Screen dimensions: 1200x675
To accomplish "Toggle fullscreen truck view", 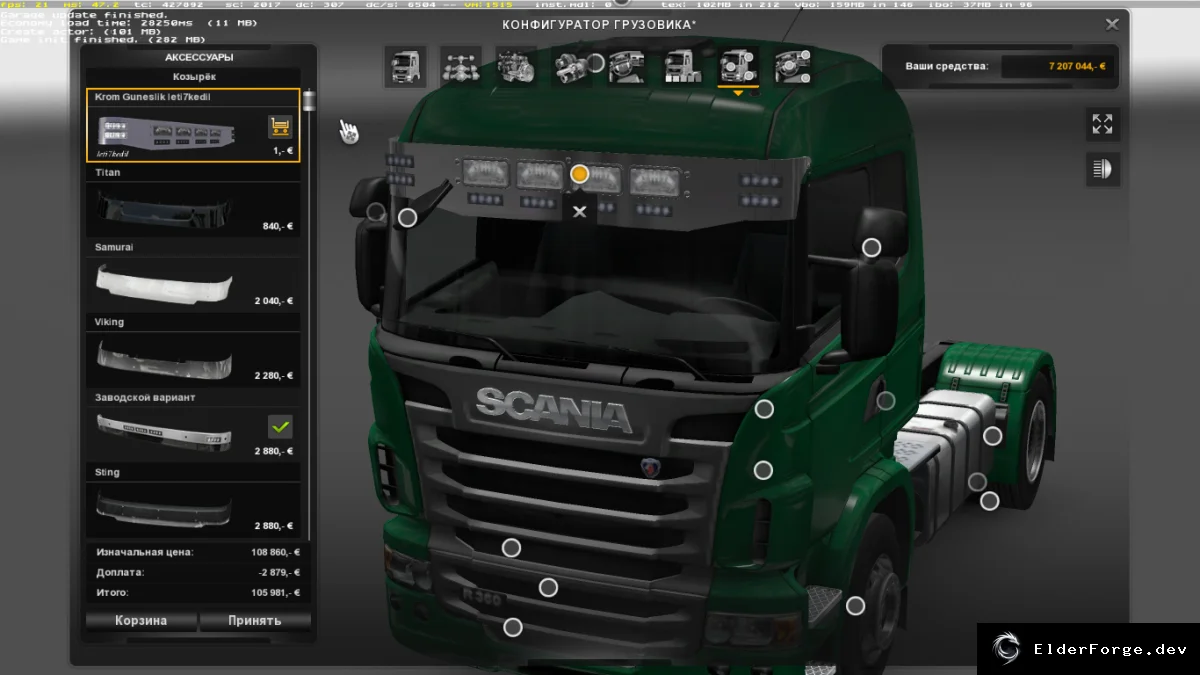I will pos(1103,124).
